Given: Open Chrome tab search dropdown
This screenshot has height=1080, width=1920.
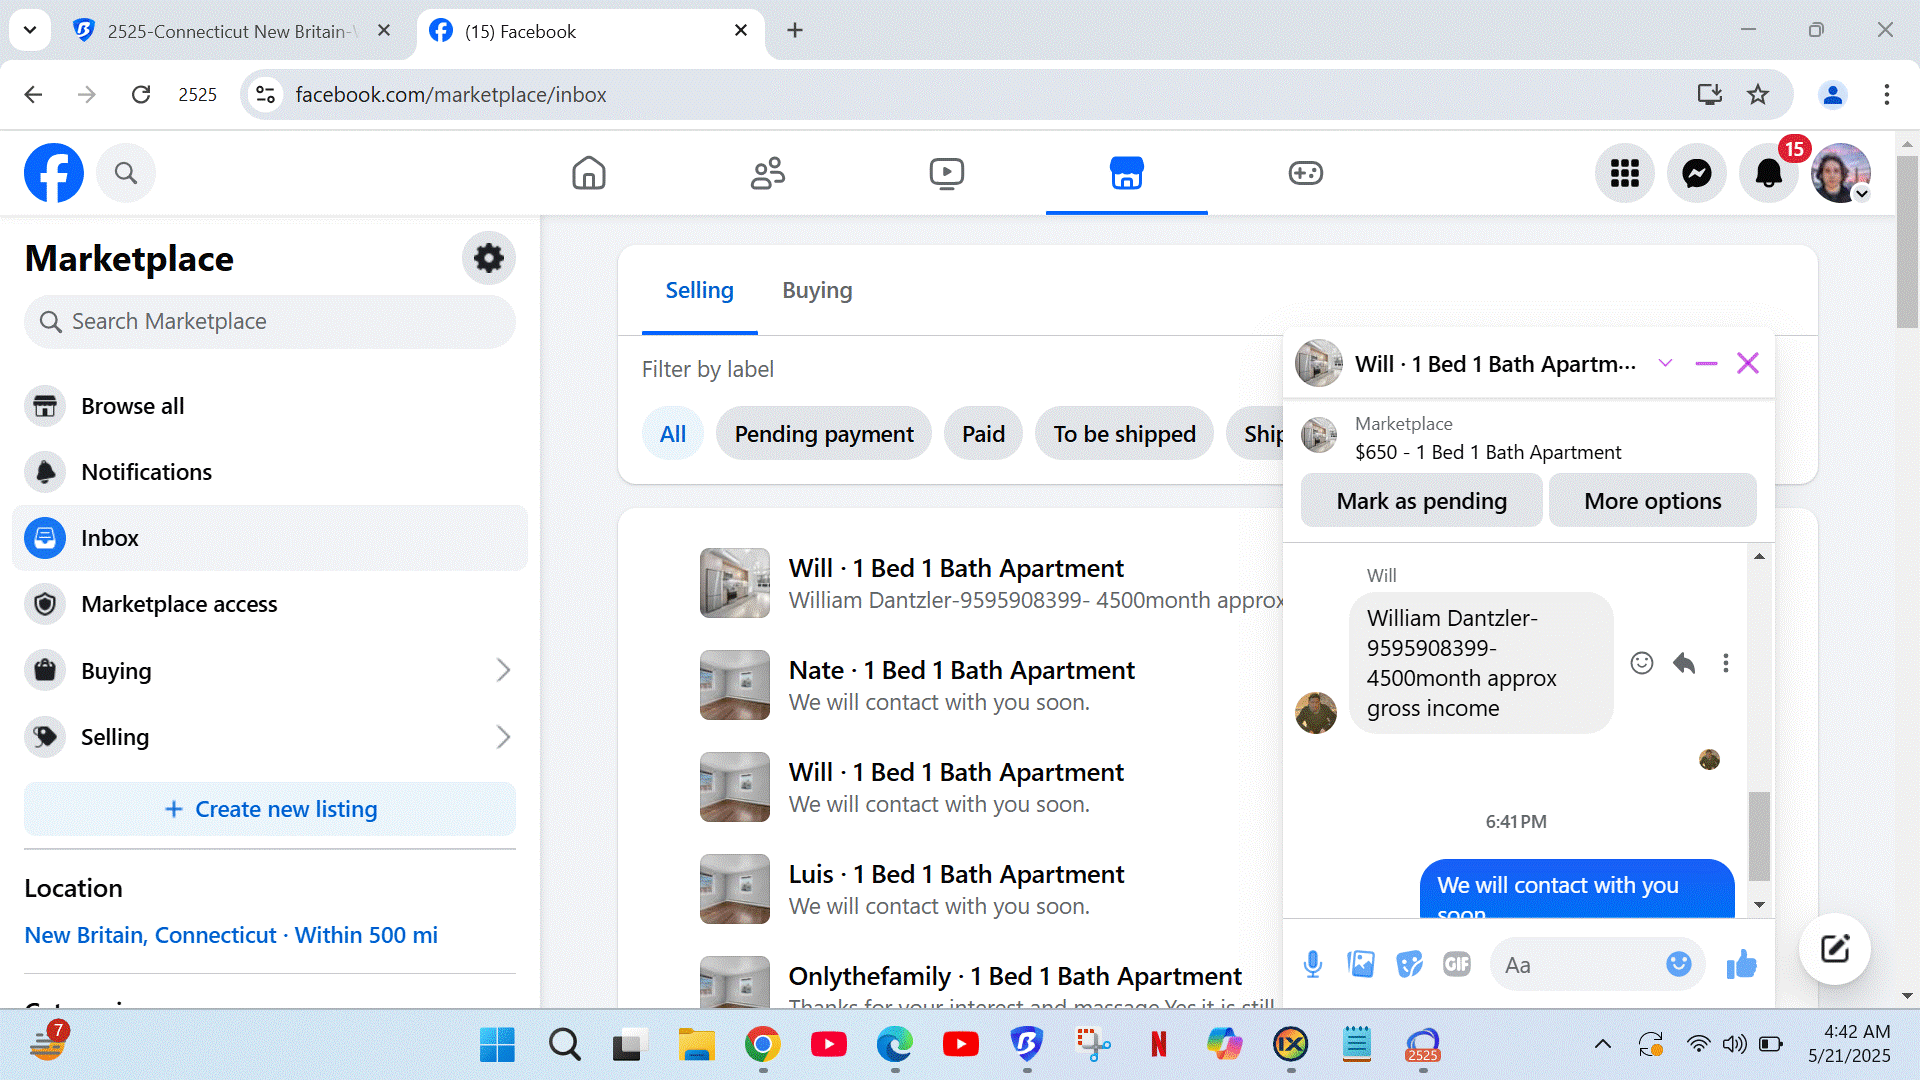Looking at the screenshot, I should 30,30.
